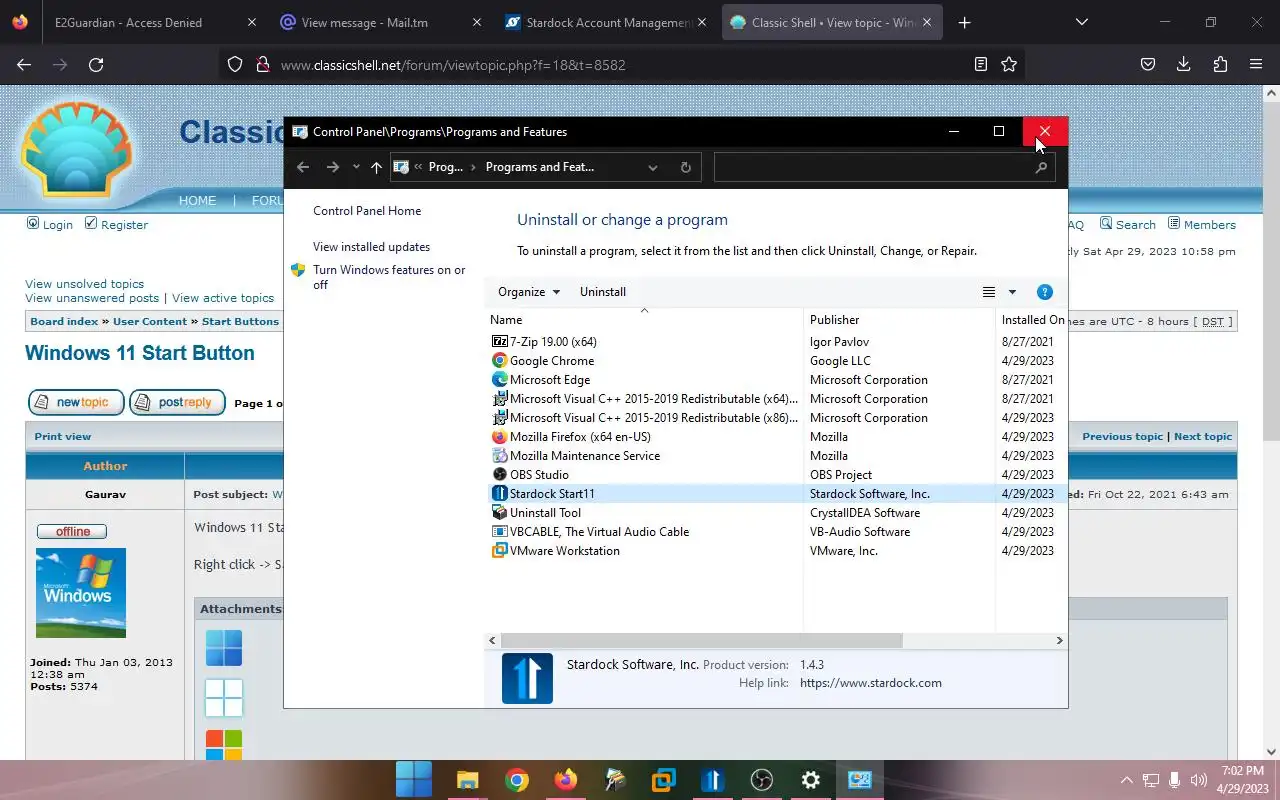Click the VBCABLE icon in programs list
The width and height of the screenshot is (1280, 800).
point(500,532)
